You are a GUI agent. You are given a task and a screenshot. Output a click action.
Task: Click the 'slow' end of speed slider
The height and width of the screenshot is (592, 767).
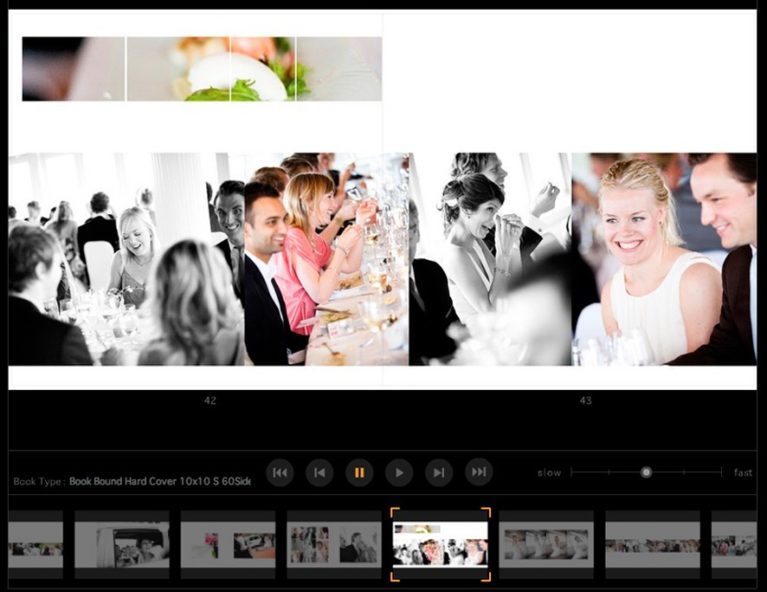pyautogui.click(x=549, y=472)
